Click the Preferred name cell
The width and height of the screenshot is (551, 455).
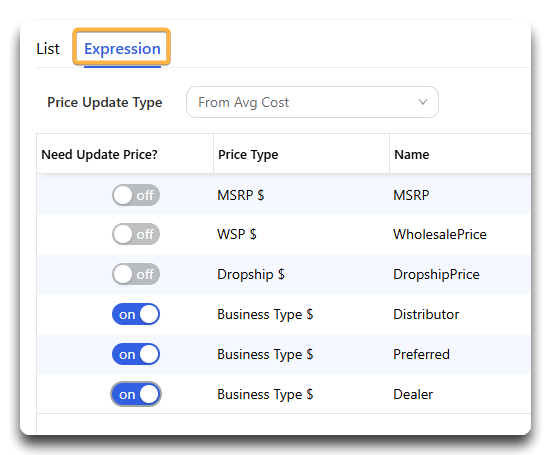click(421, 354)
